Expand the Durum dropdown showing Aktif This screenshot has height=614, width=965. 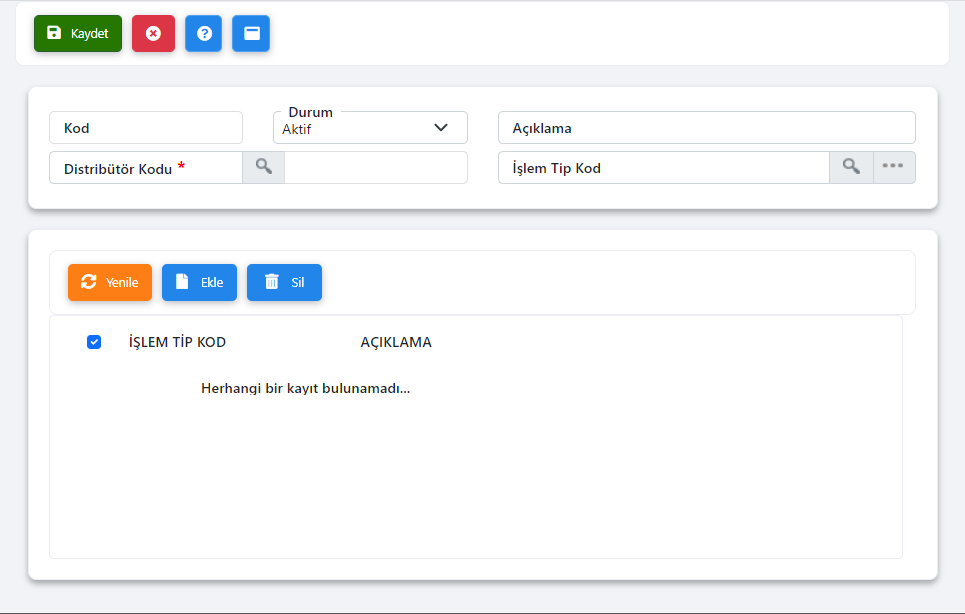370,128
